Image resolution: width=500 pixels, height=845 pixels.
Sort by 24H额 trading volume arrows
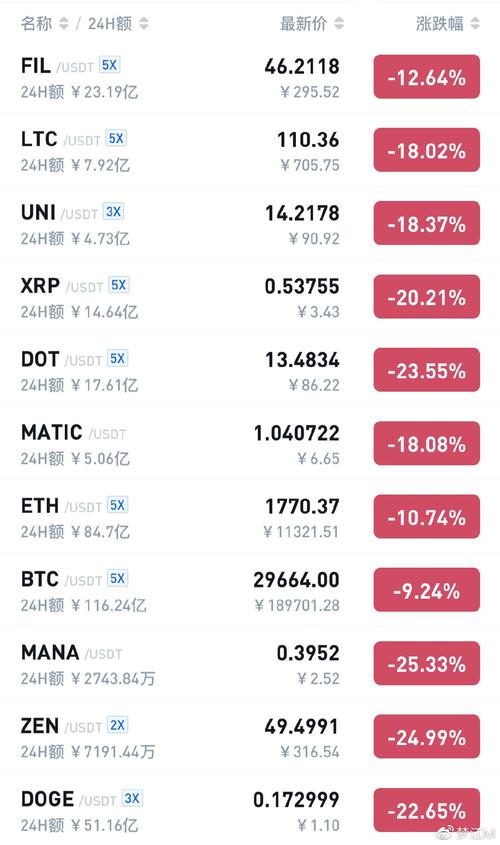point(143,23)
